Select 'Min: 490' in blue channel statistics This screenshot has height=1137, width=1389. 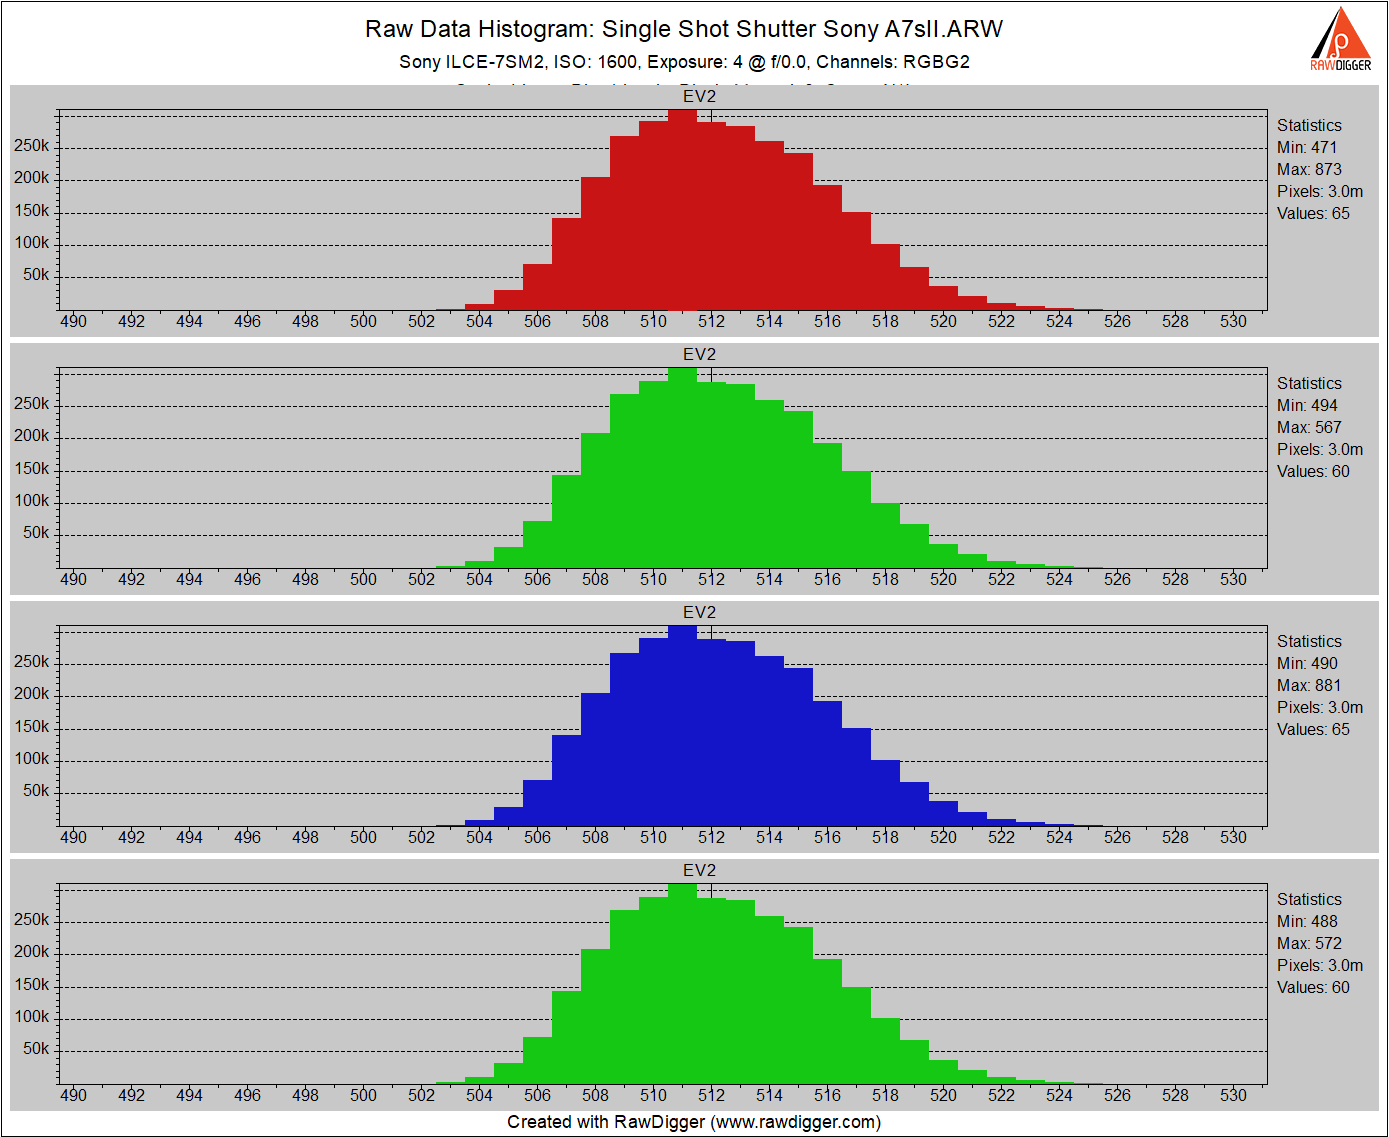1307,663
